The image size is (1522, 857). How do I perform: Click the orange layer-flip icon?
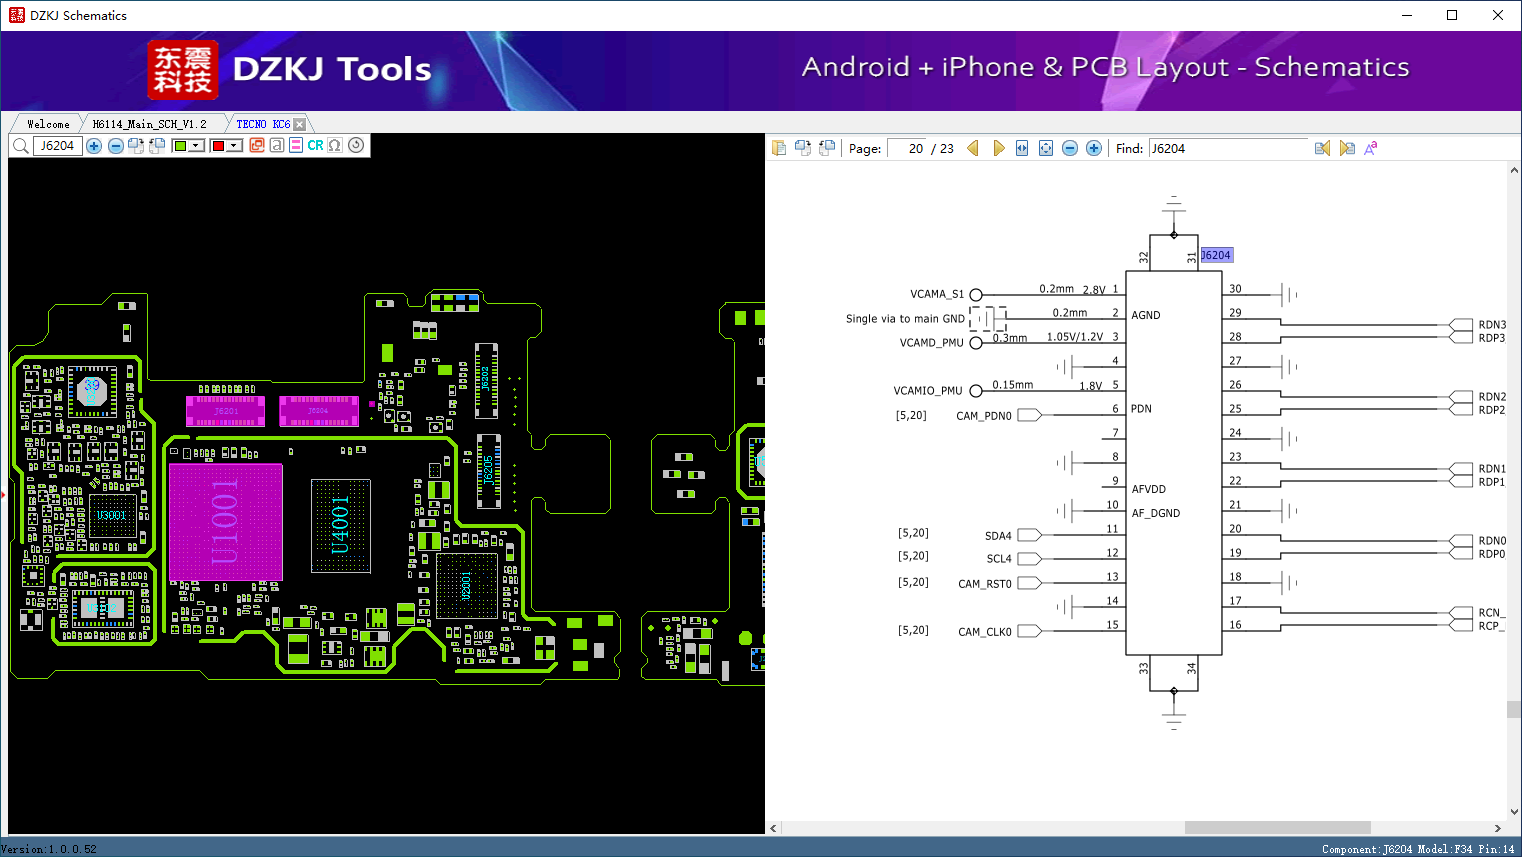(x=257, y=146)
